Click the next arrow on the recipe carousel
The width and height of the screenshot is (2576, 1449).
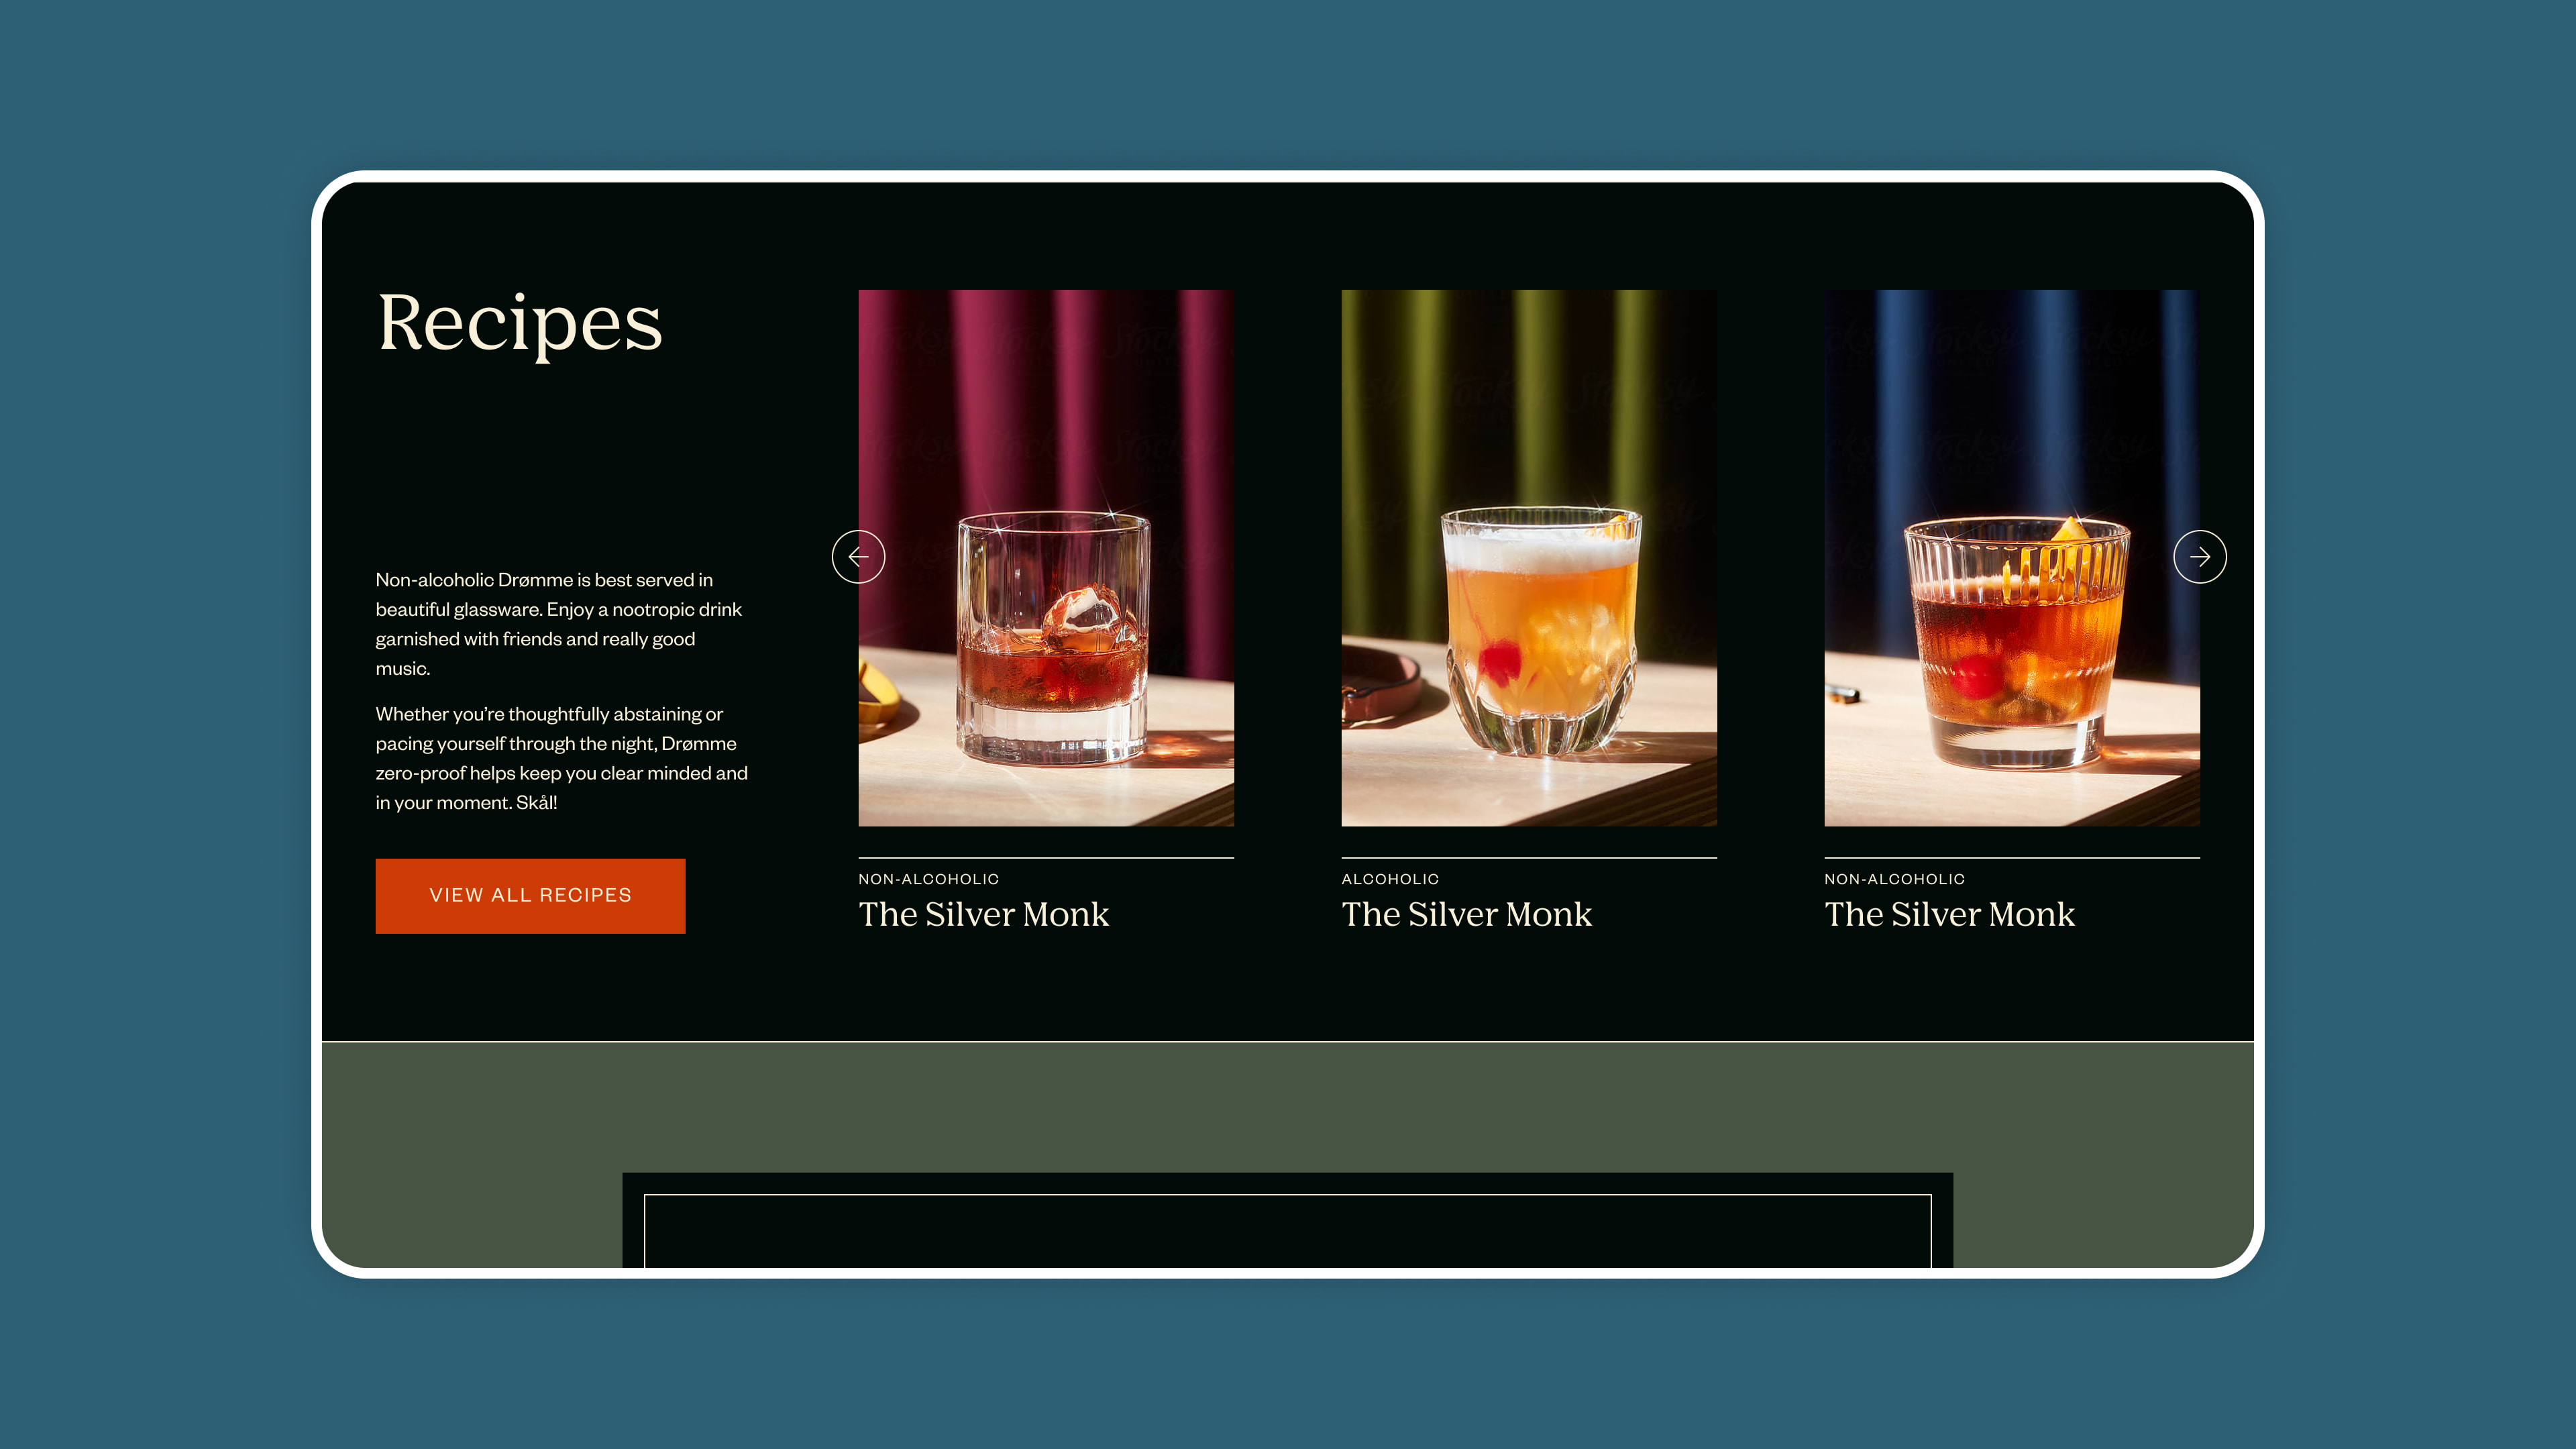click(2199, 557)
